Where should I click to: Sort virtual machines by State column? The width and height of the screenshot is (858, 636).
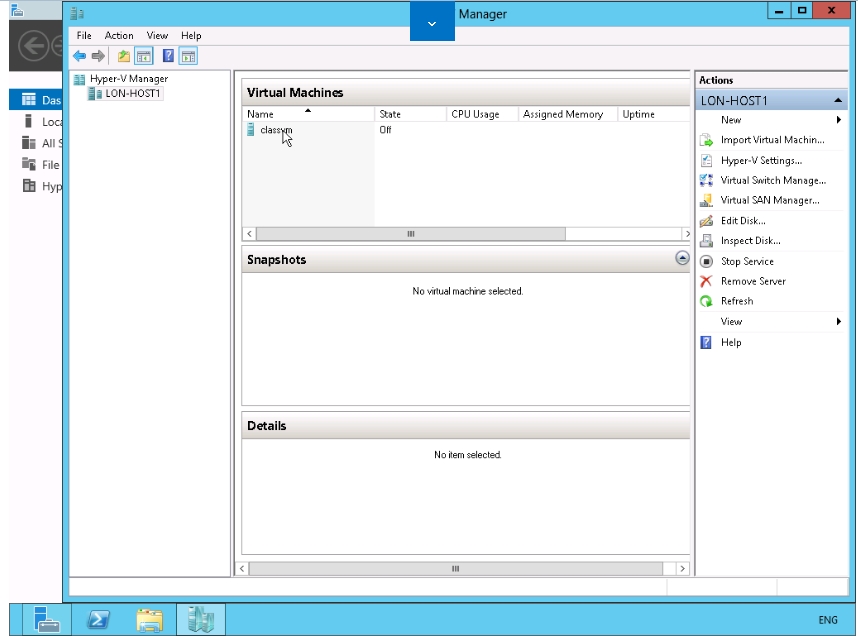410,114
